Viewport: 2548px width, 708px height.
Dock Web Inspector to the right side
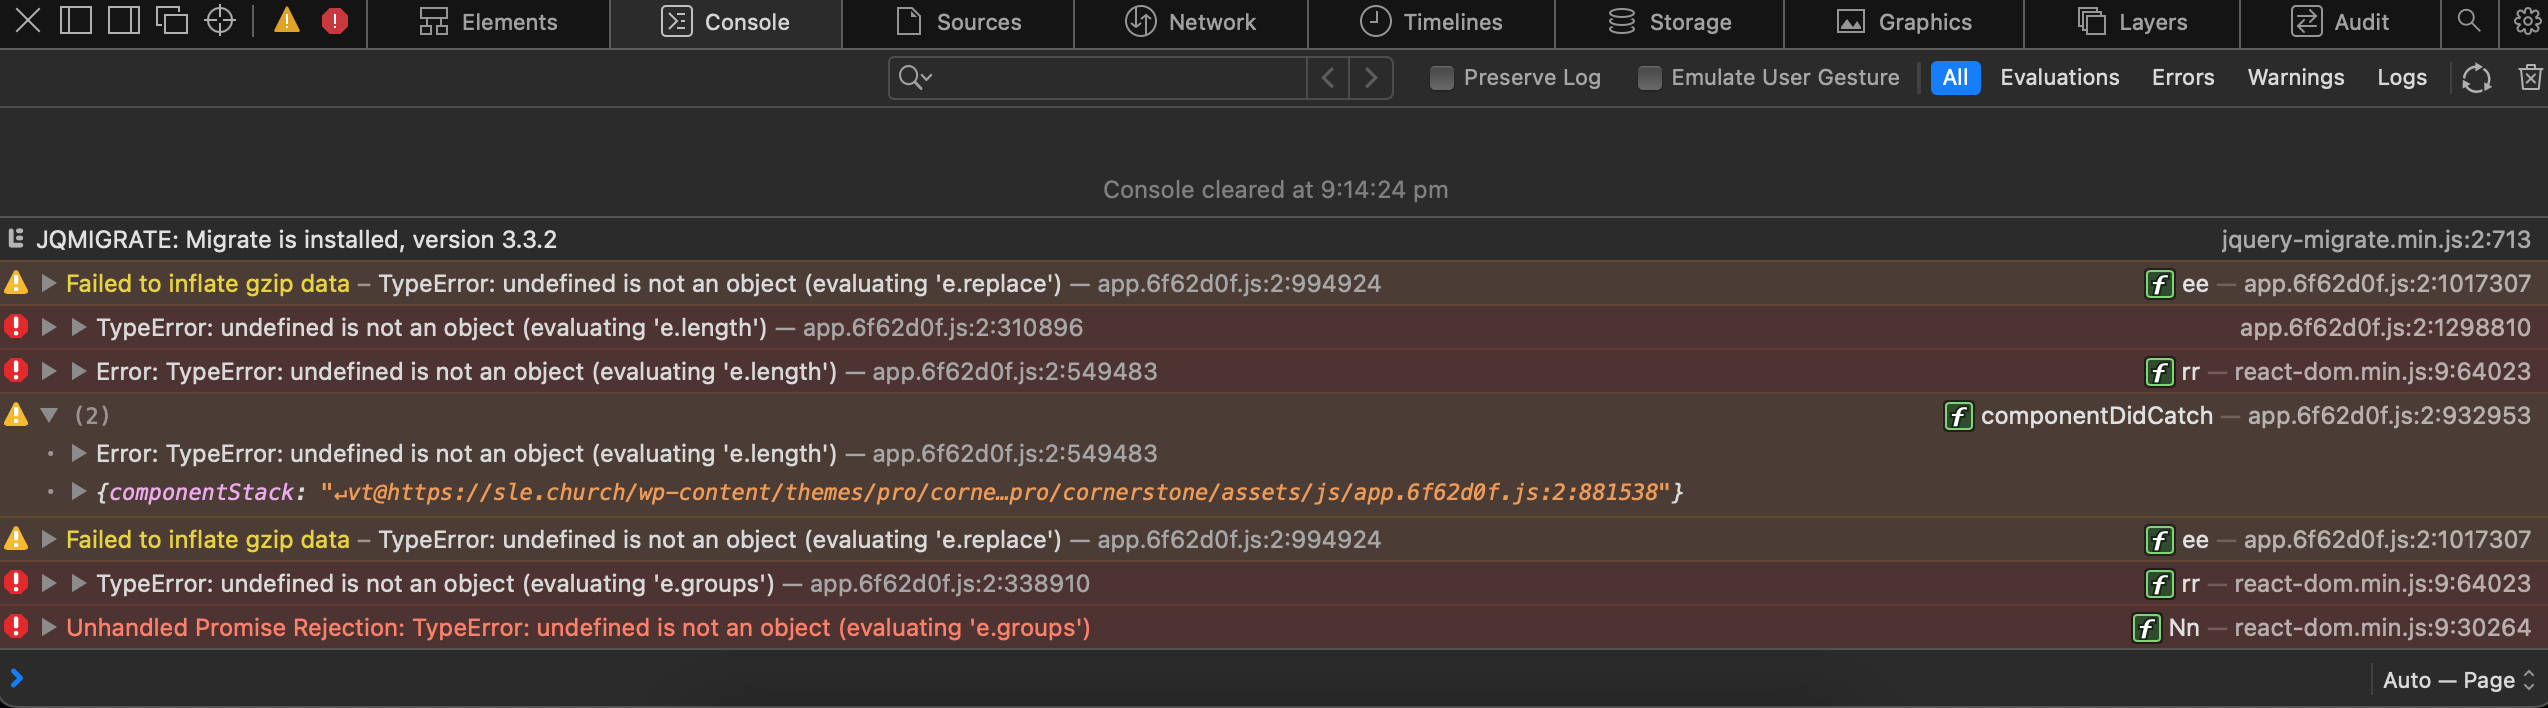pyautogui.click(x=124, y=21)
